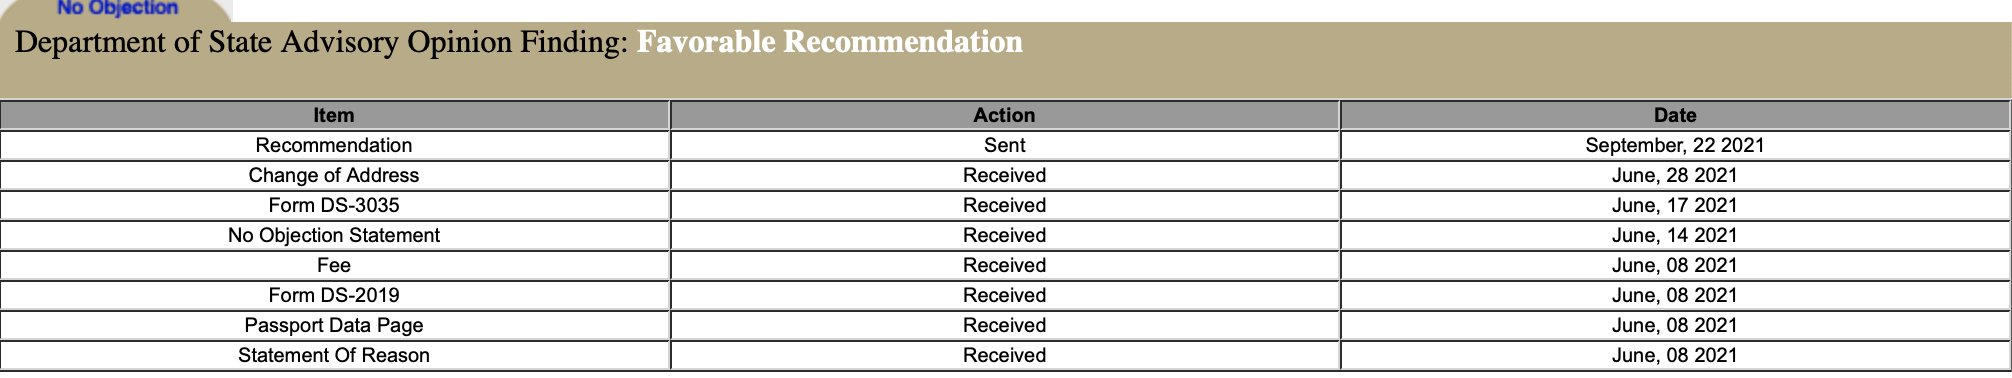Click the June, 17 2021 date
Screen dimensions: 2012x378
click(1675, 205)
